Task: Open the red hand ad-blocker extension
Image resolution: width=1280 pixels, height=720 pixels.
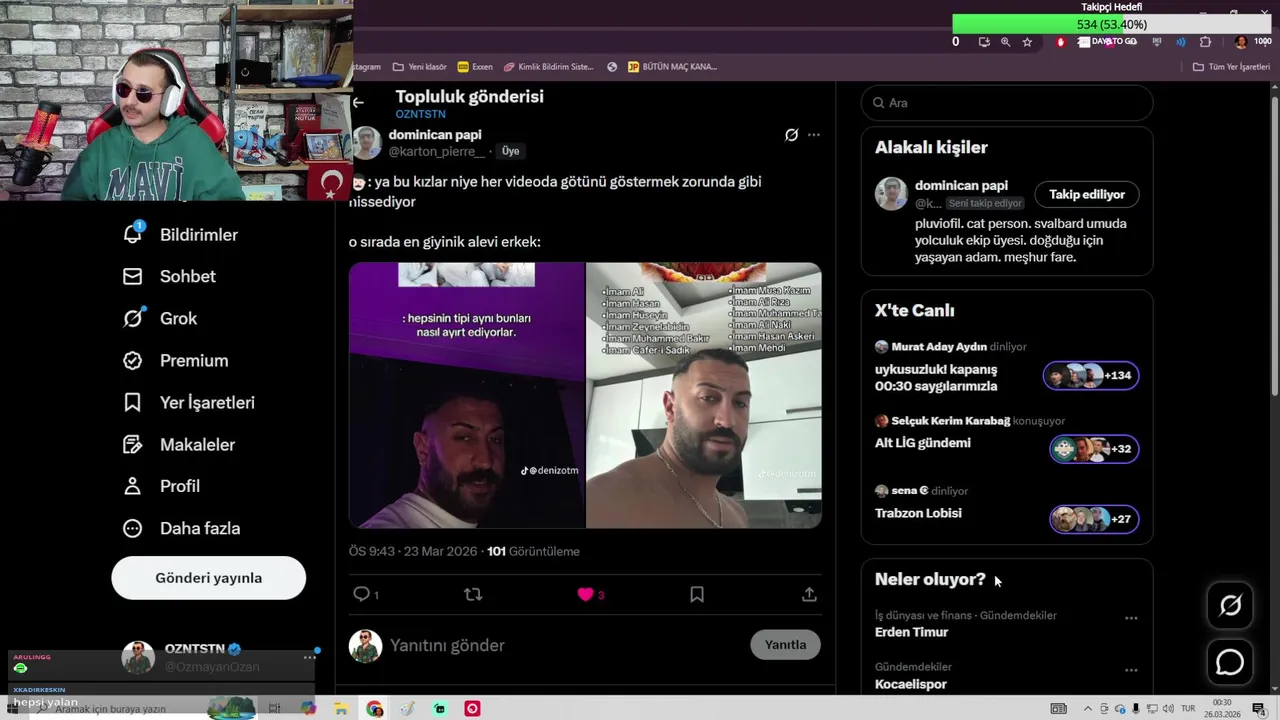Action: [x=1061, y=42]
